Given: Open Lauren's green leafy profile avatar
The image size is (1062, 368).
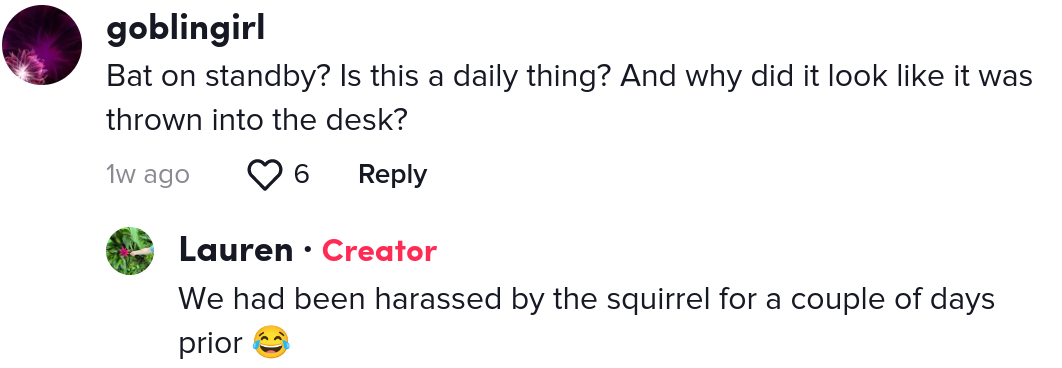Looking at the screenshot, I should 130,251.
